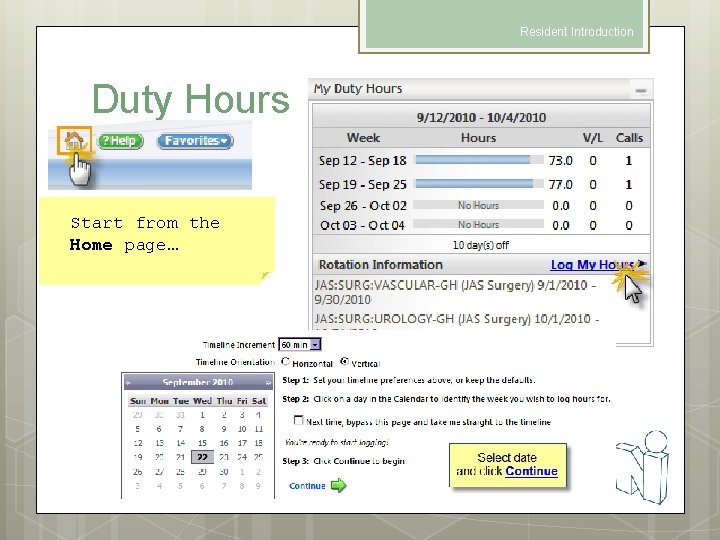720x540 pixels.
Task: Open the Favorites dropdown menu
Action: tap(195, 141)
